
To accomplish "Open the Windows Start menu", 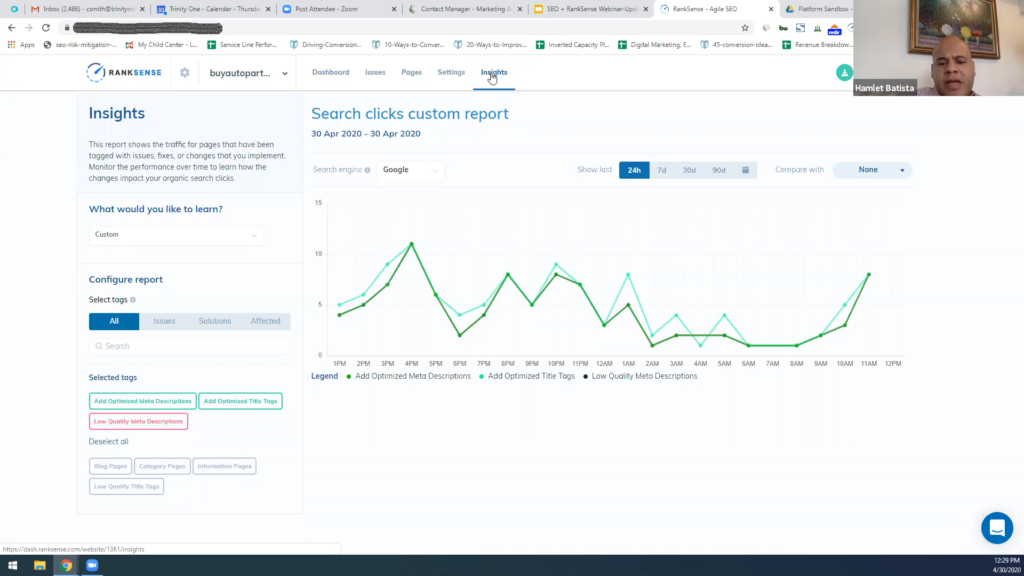I will point(12,566).
